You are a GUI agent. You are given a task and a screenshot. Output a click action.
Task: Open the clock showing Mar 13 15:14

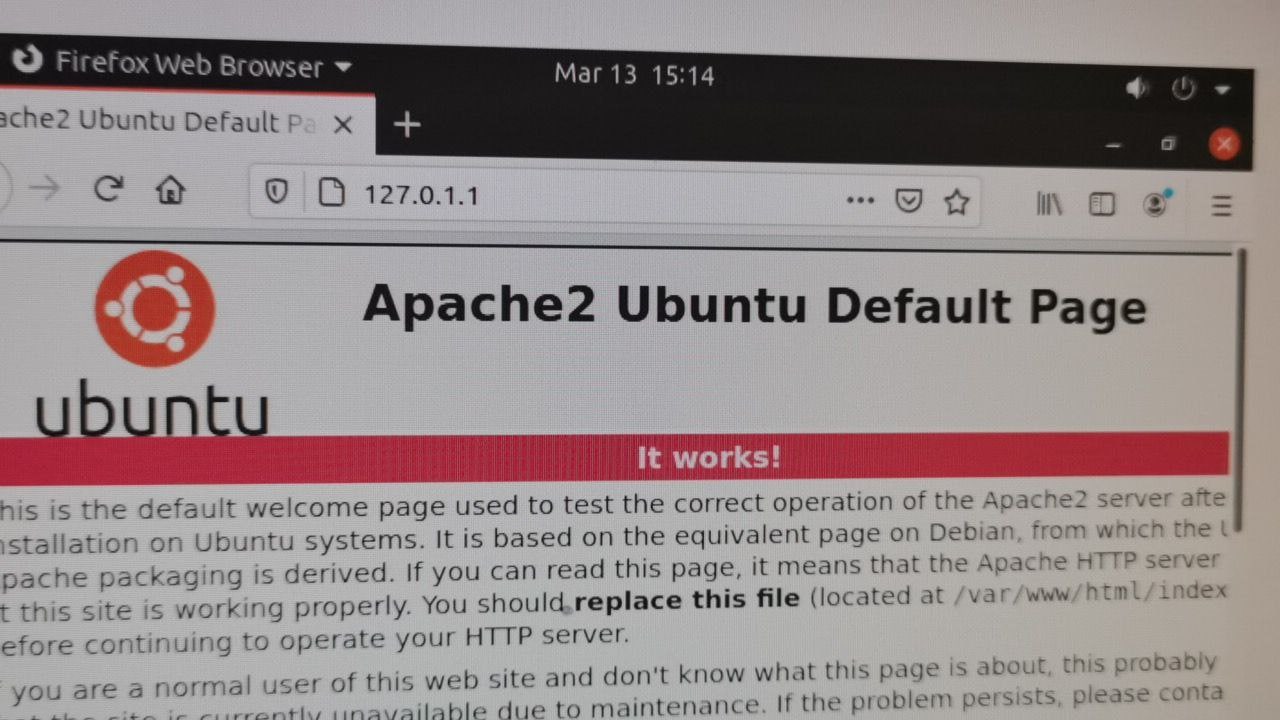tap(634, 75)
